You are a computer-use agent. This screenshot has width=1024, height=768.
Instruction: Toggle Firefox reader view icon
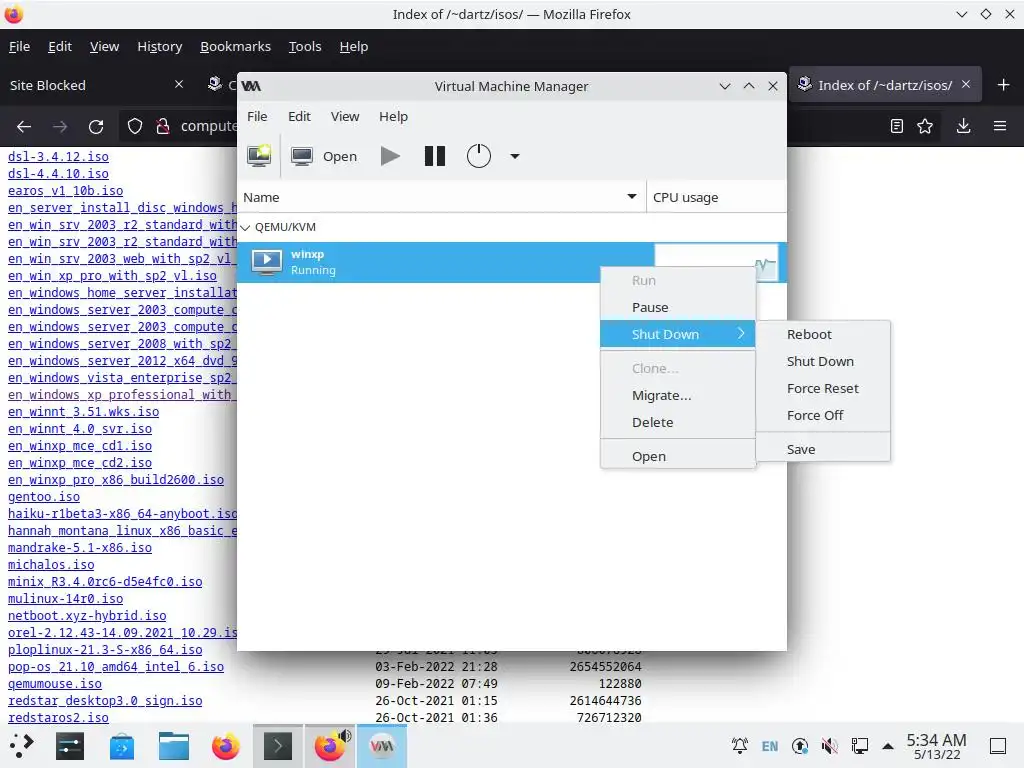coord(897,126)
